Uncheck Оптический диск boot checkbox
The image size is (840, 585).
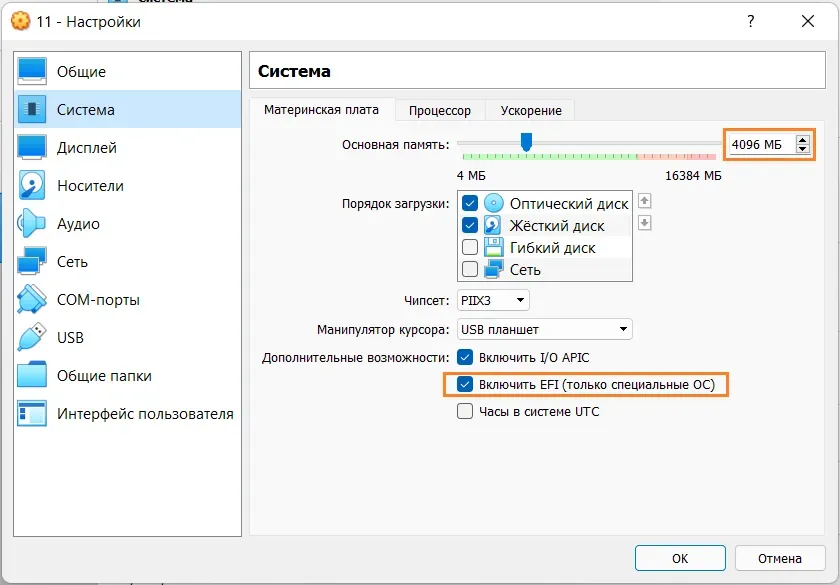coord(470,203)
